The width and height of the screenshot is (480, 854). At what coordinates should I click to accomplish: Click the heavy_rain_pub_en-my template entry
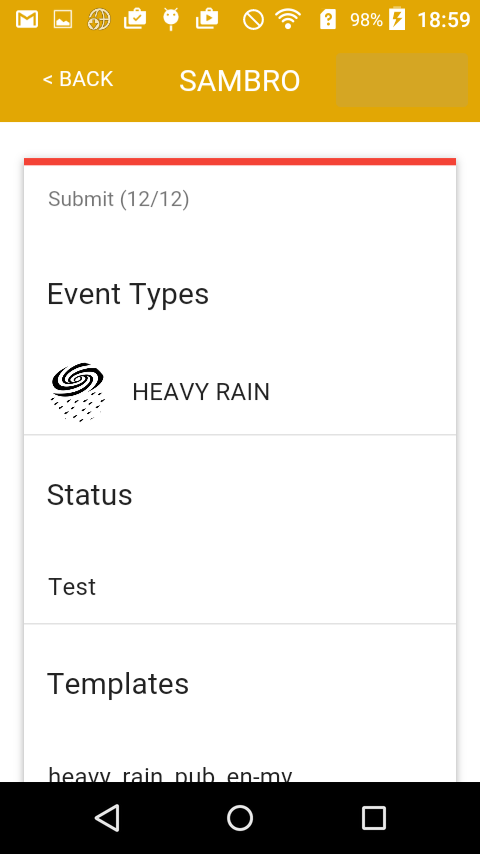tap(170, 773)
